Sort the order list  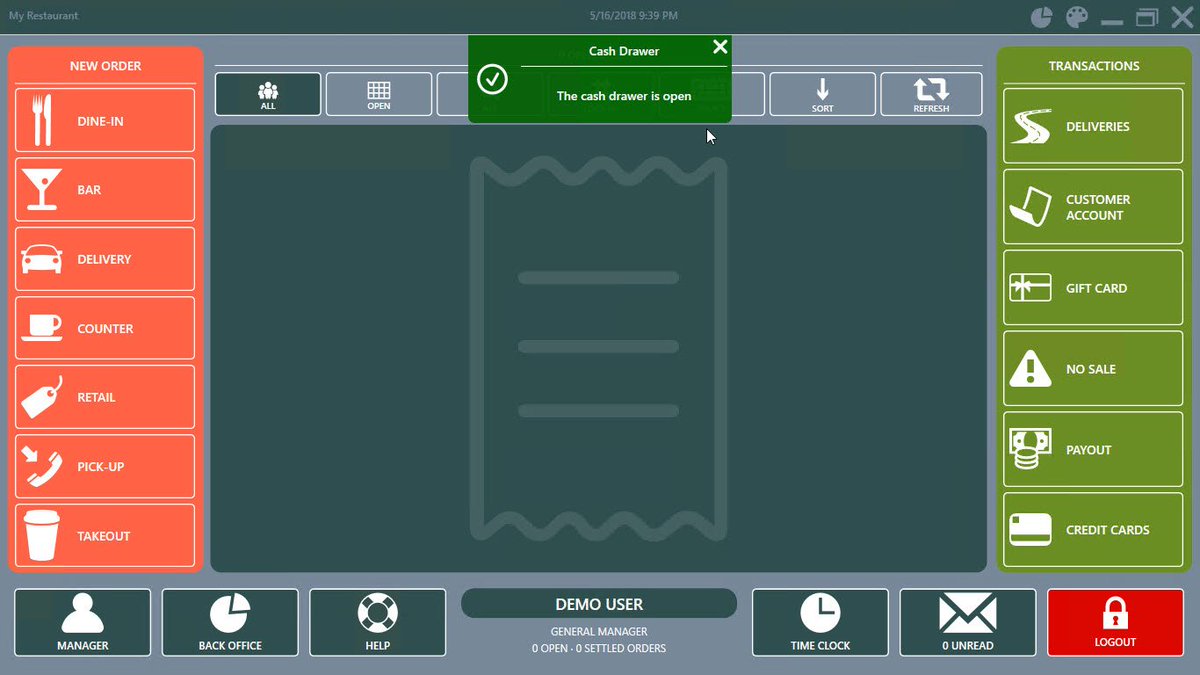tap(822, 95)
